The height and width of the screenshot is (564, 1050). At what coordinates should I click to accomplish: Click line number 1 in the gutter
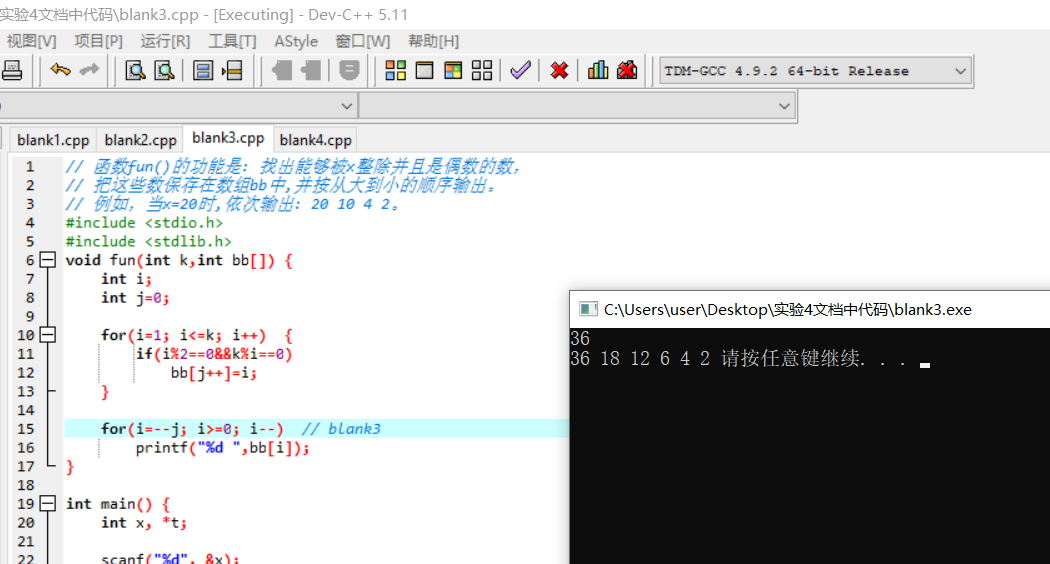coord(29,166)
